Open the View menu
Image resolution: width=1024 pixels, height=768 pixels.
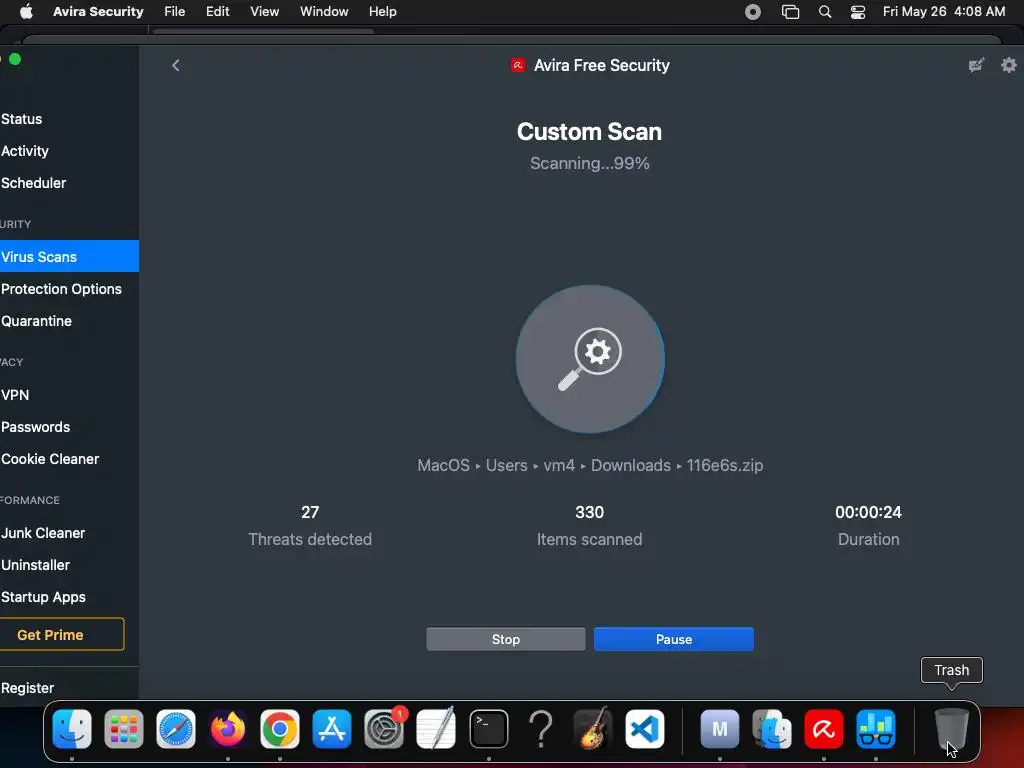pyautogui.click(x=264, y=12)
